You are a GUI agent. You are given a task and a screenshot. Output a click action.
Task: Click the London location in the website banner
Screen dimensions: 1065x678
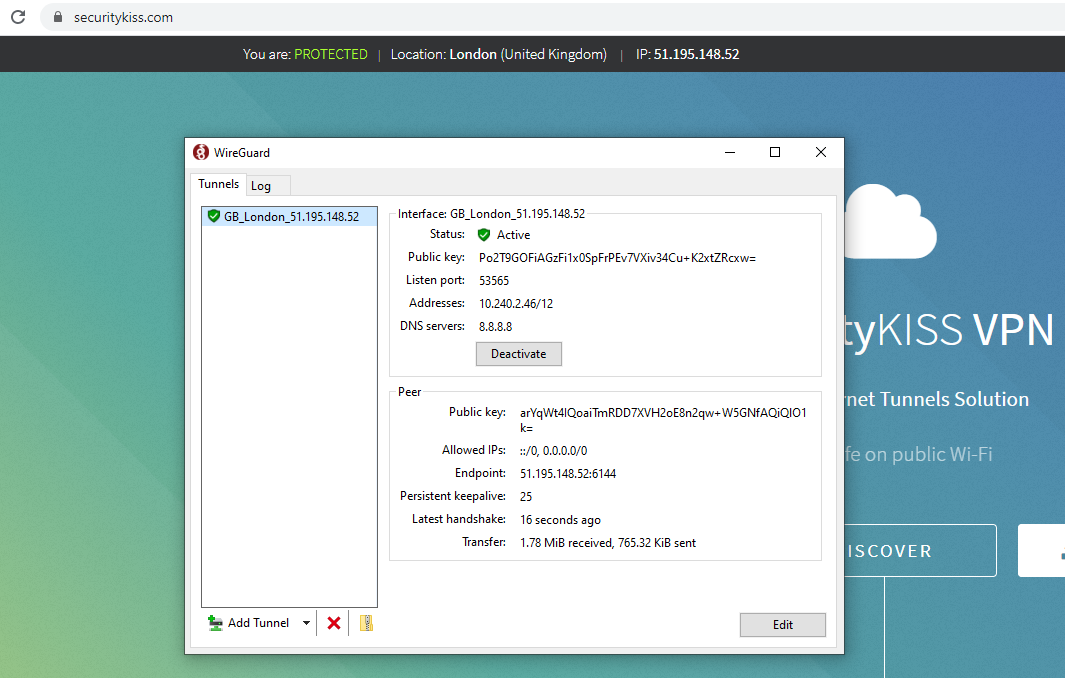(x=473, y=54)
